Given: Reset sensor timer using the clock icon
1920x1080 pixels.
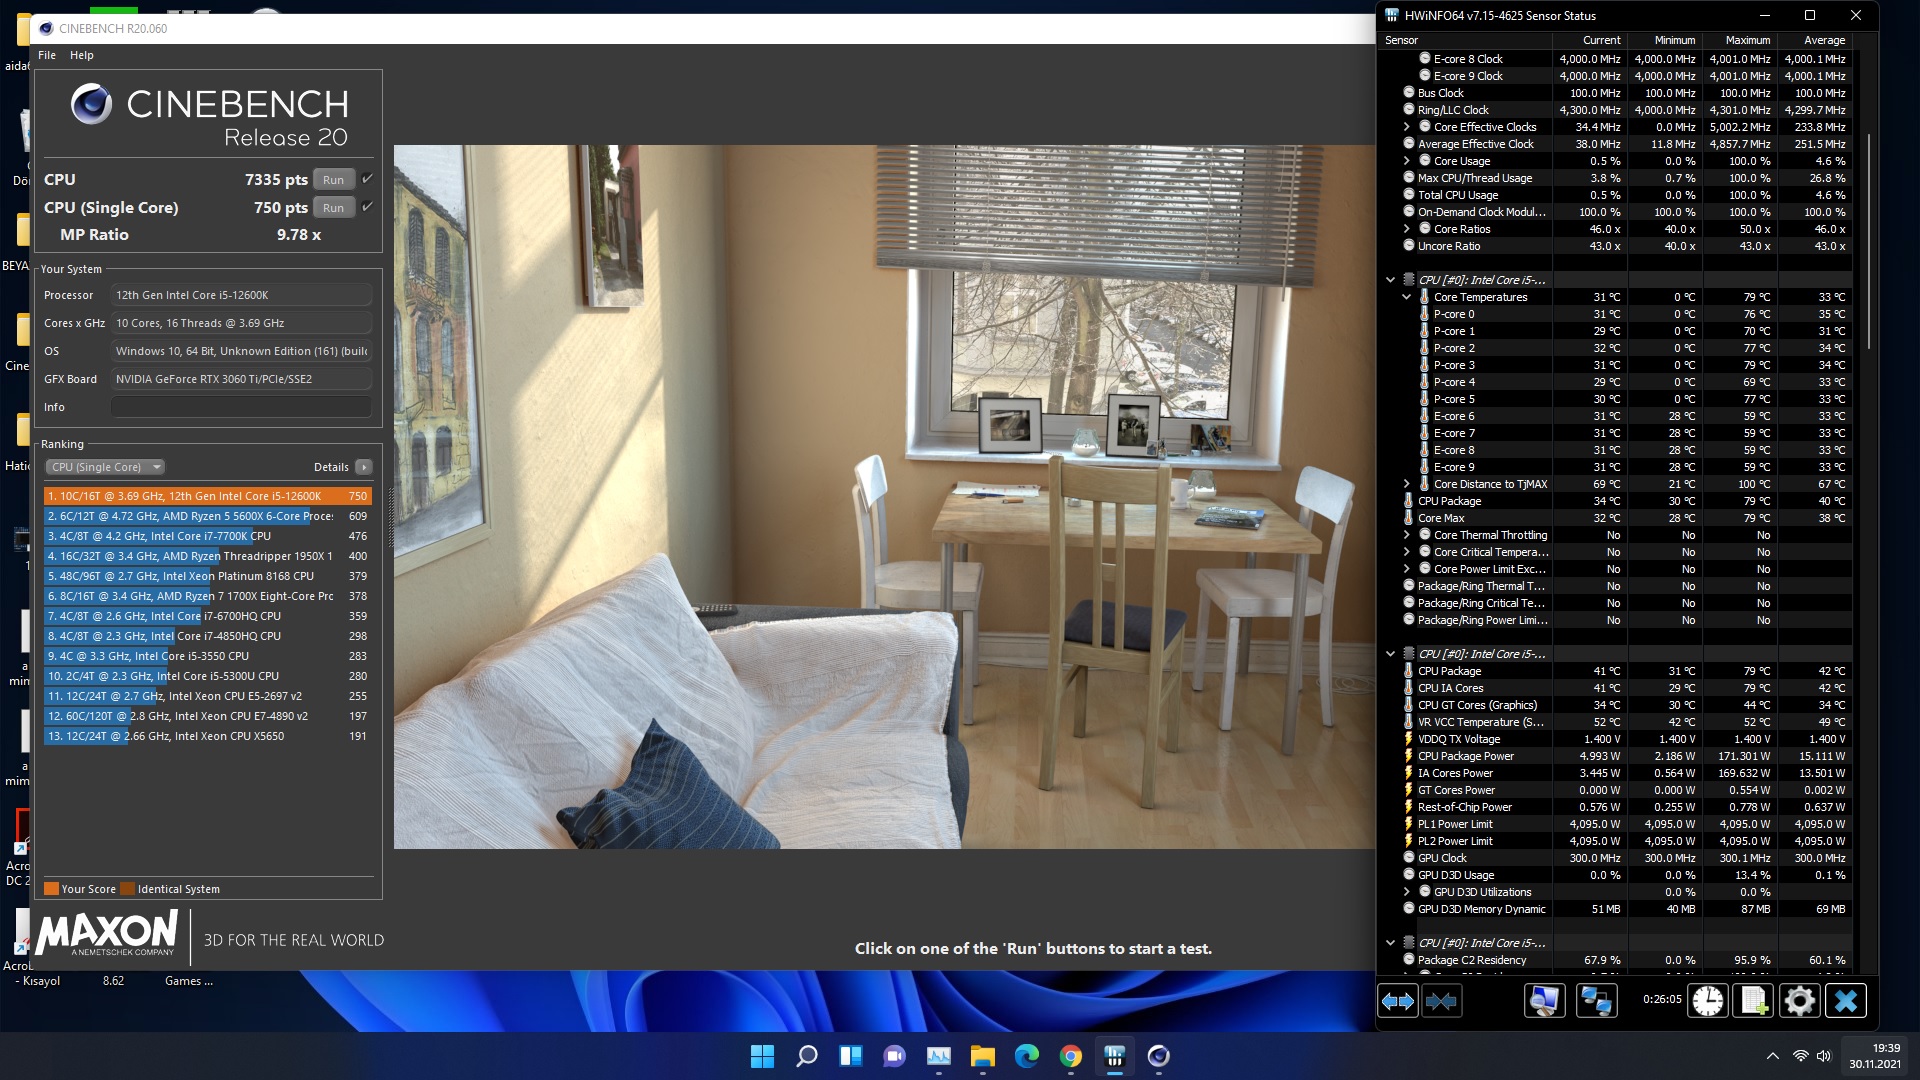Looking at the screenshot, I should coord(1708,1001).
